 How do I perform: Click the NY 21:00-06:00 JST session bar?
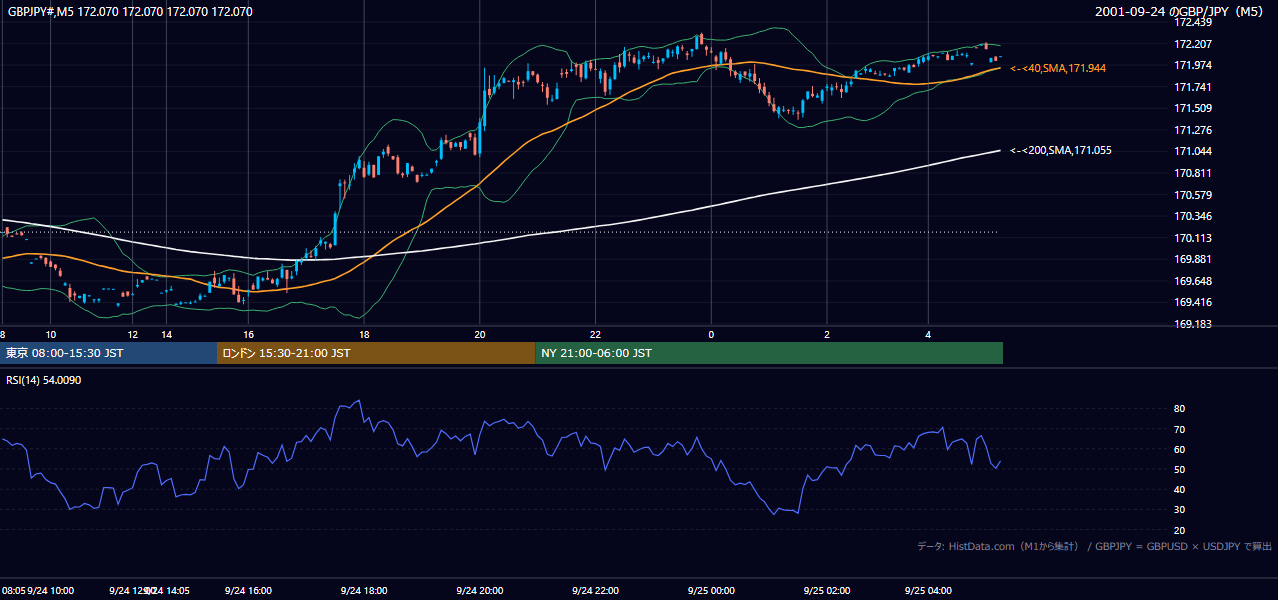pos(769,353)
